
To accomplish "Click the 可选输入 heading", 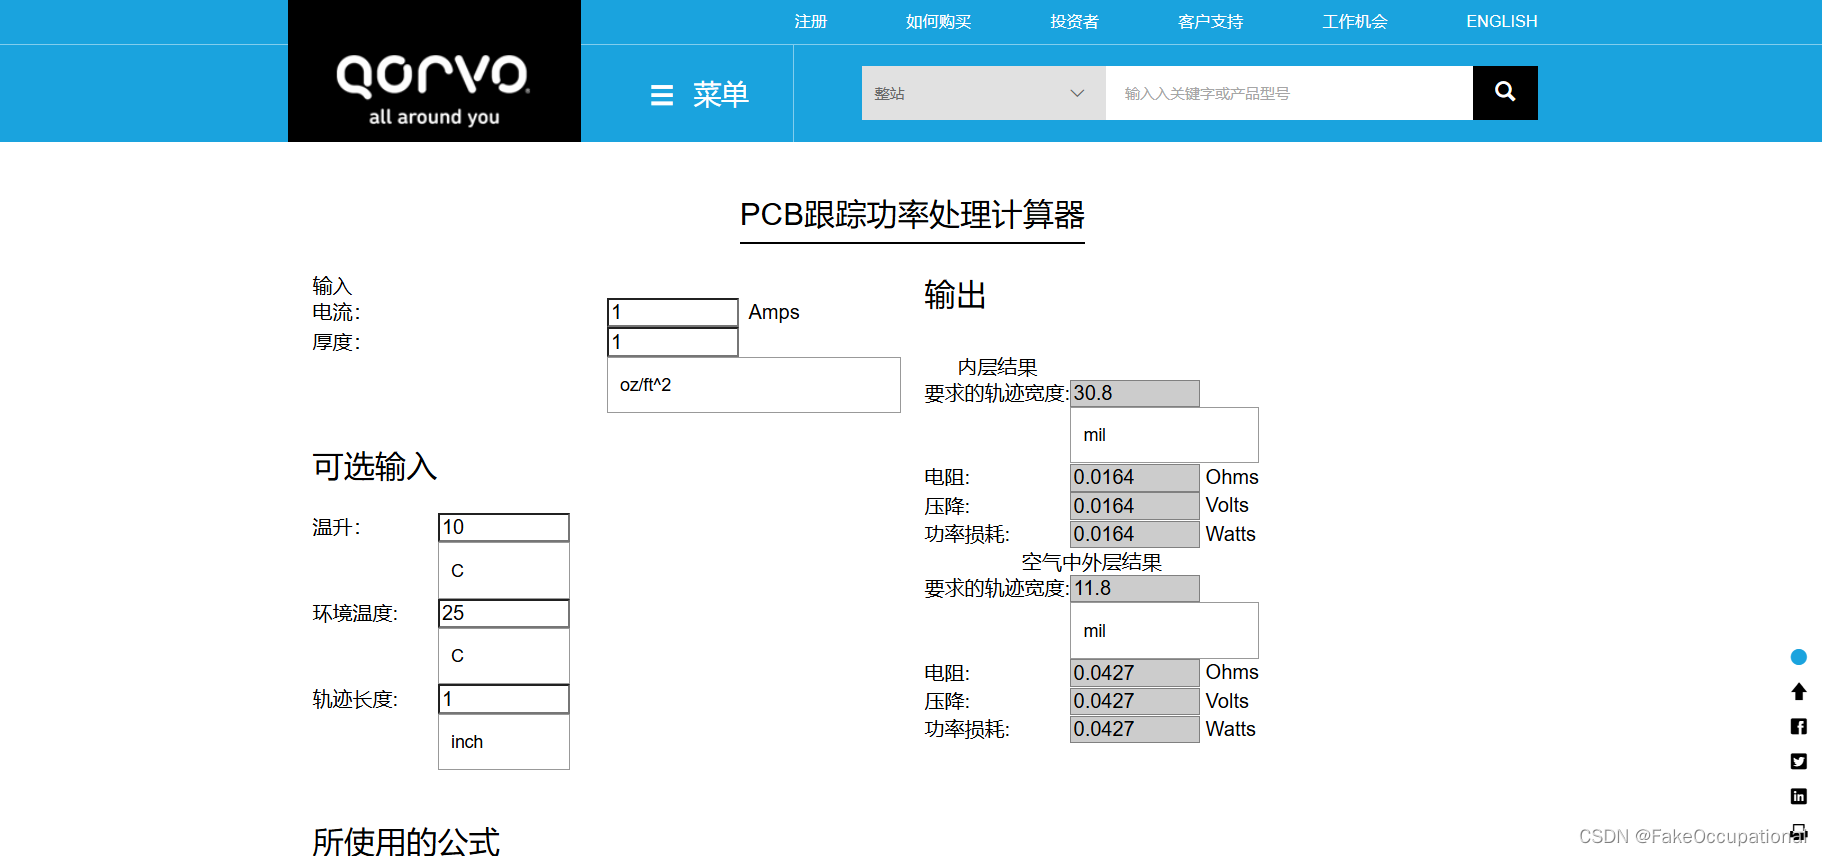I will [x=375, y=467].
